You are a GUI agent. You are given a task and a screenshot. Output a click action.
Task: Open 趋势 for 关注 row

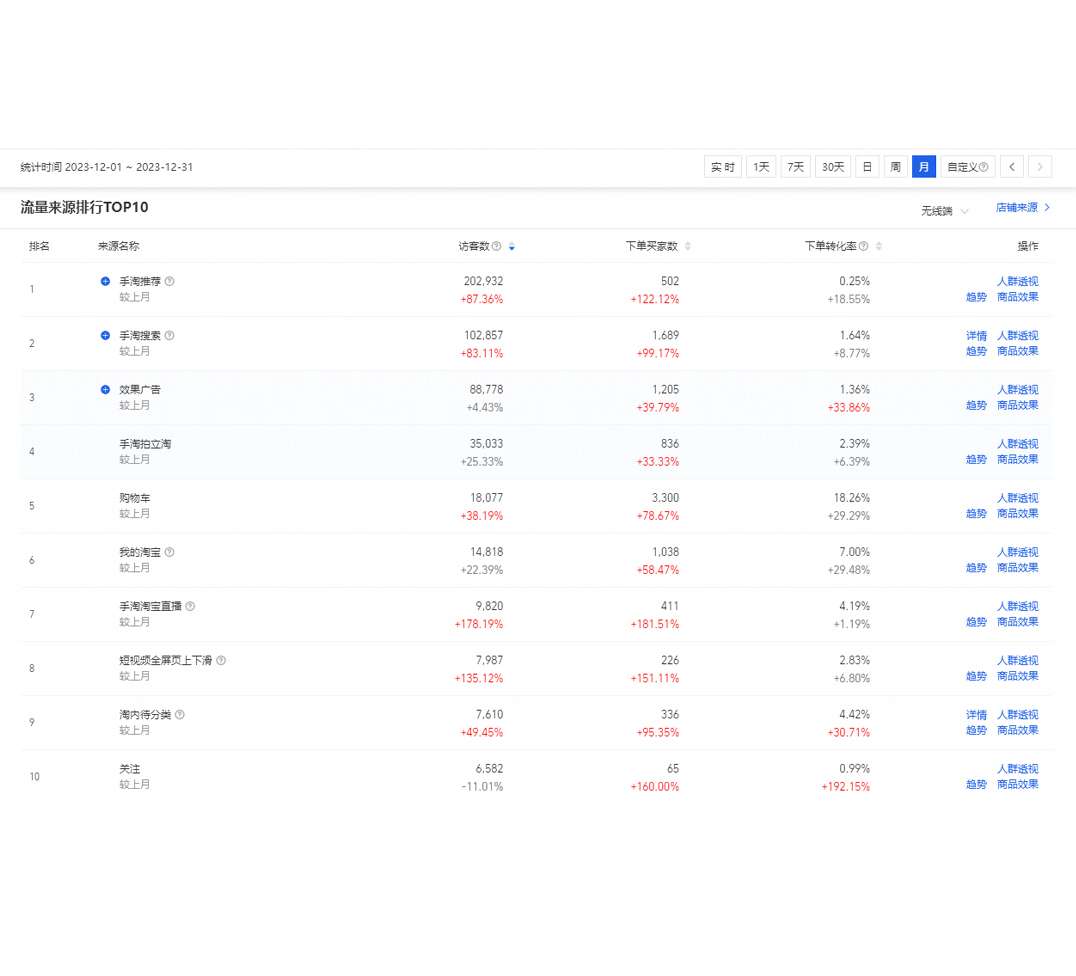[976, 785]
